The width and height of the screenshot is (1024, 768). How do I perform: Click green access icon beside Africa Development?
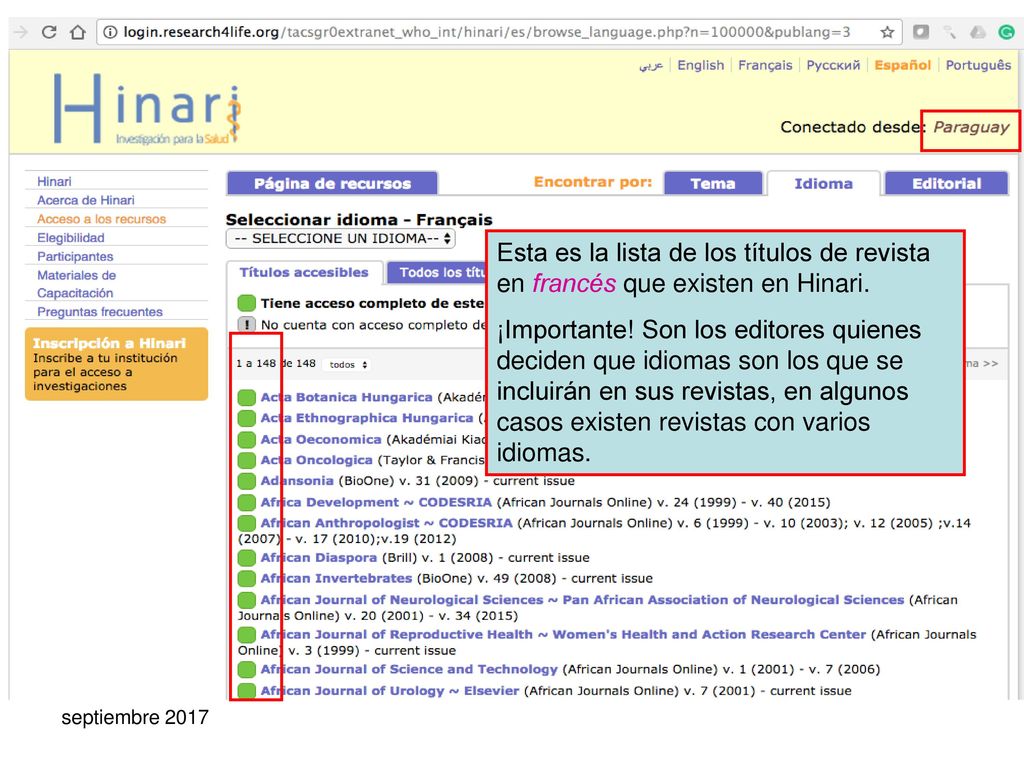(247, 502)
